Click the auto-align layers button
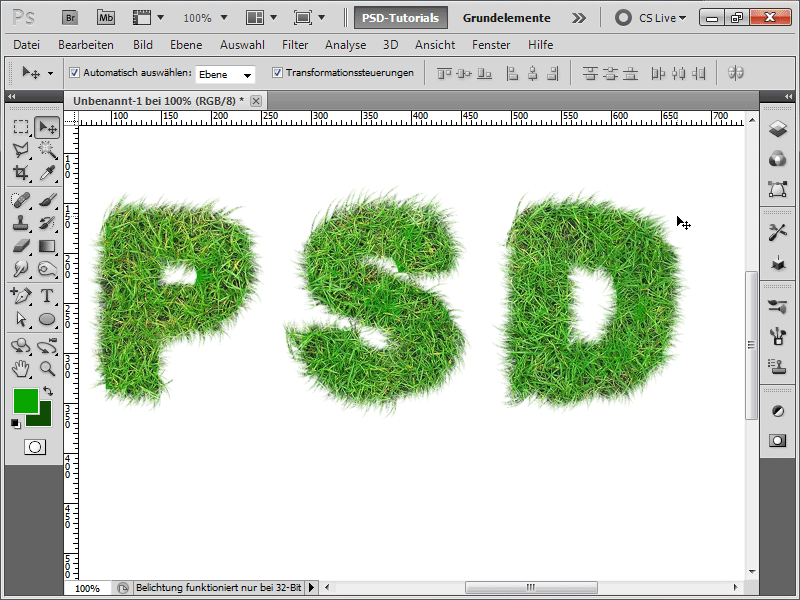The height and width of the screenshot is (600, 800). pyautogui.click(x=735, y=73)
